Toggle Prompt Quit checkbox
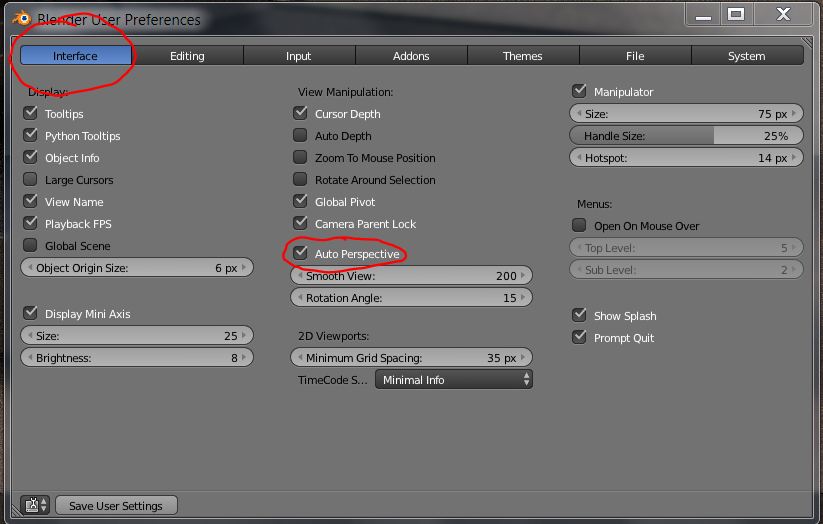The width and height of the screenshot is (823, 524). (579, 338)
